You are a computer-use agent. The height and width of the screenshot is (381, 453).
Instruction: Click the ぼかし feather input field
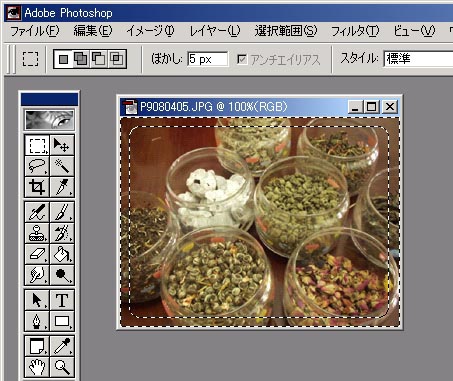(208, 59)
